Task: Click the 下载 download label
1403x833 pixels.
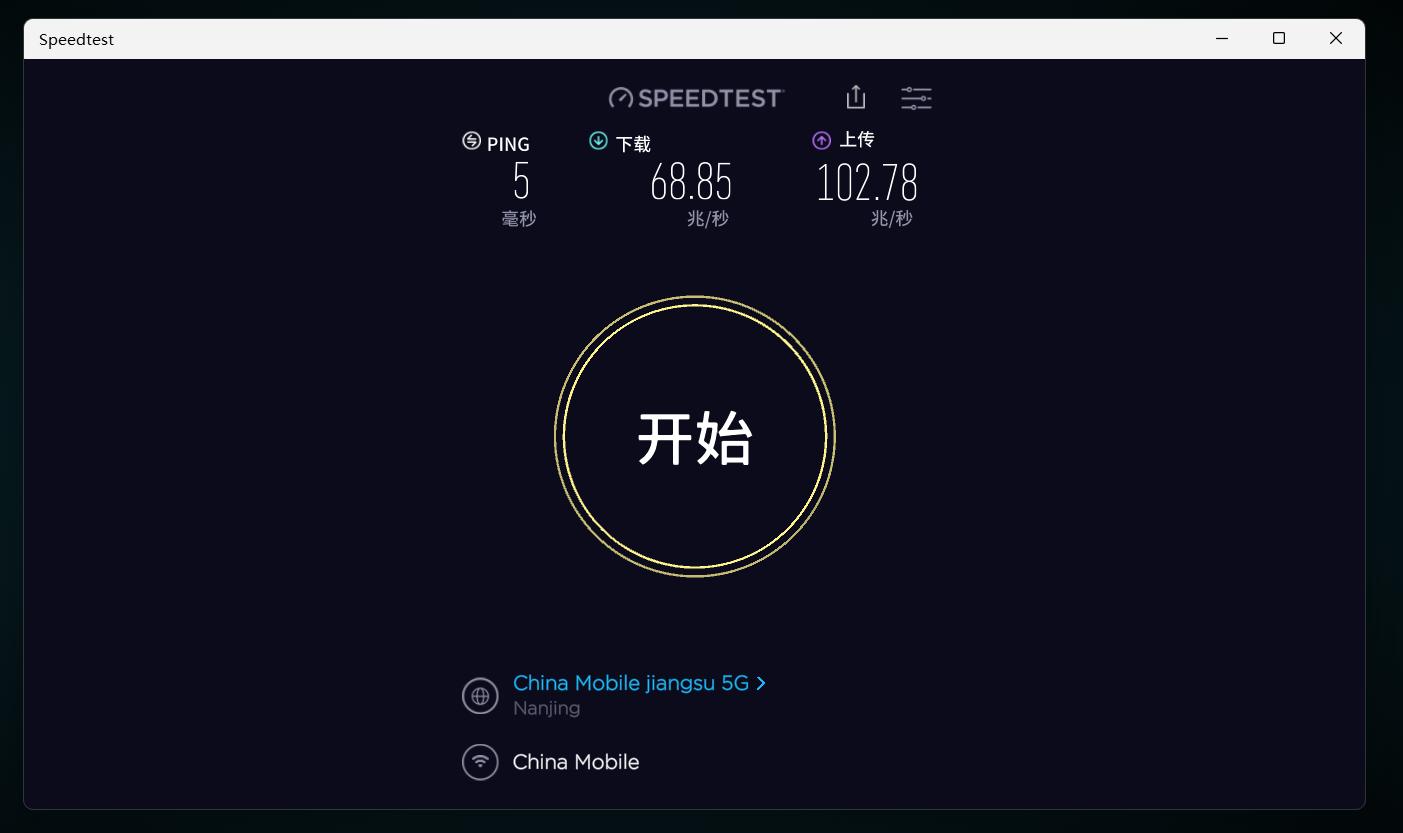Action: coord(633,143)
